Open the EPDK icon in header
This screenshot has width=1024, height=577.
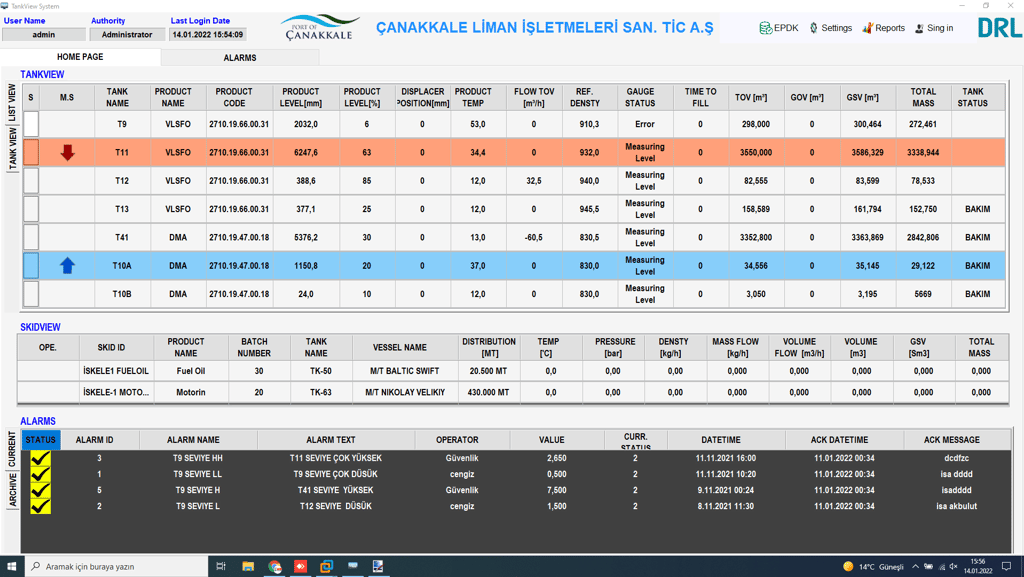tap(765, 28)
